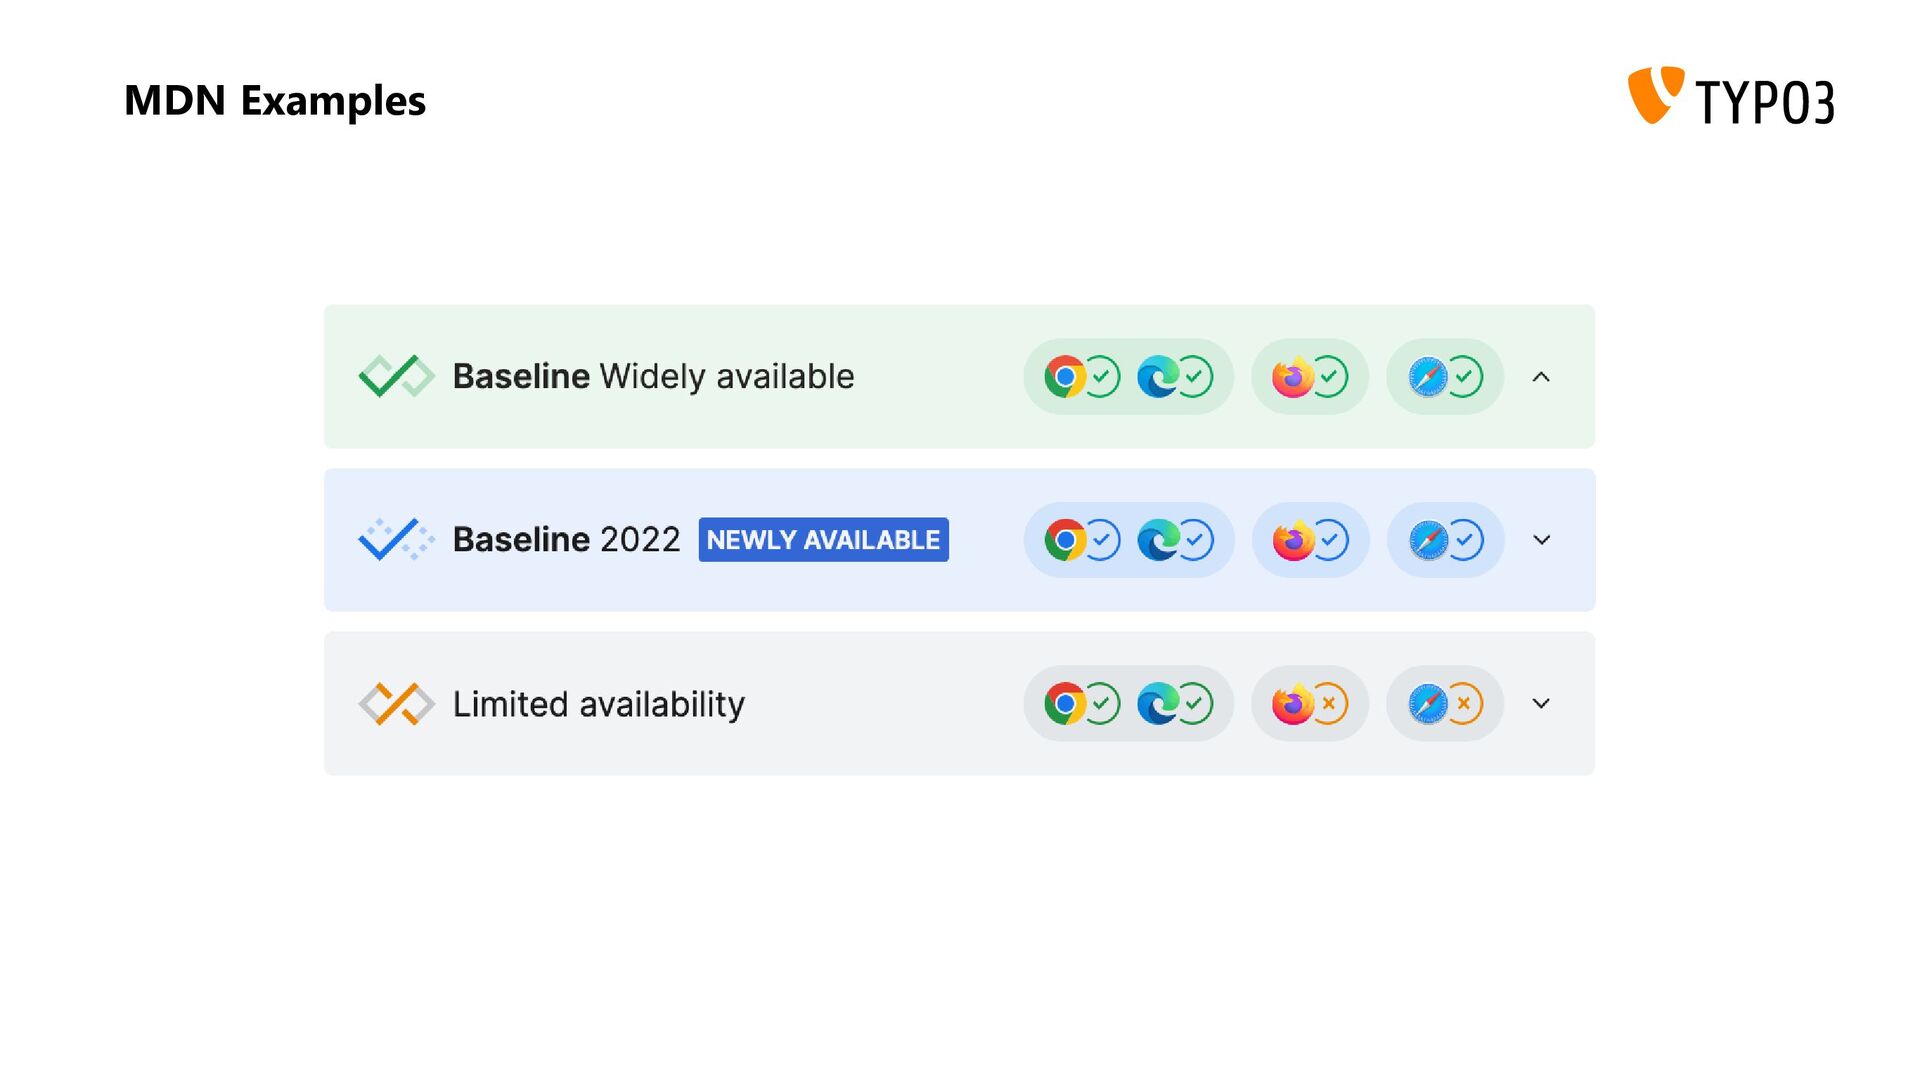Click the Limited availability label text

pos(599,704)
